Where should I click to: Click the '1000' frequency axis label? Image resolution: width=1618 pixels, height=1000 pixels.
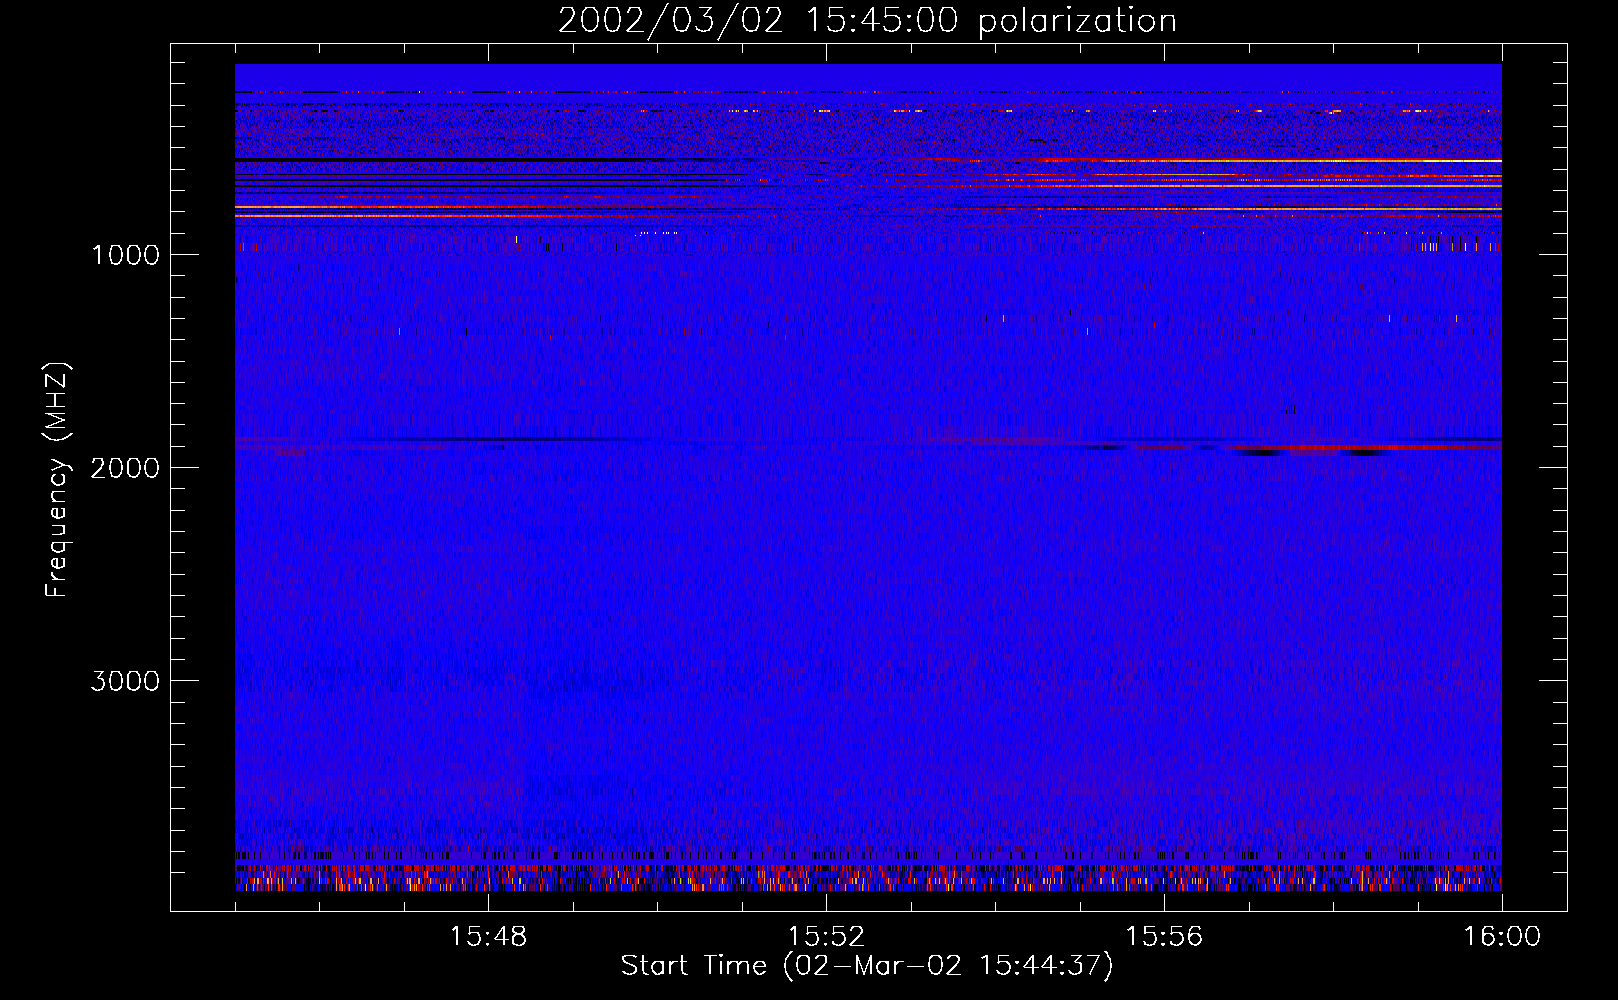click(x=125, y=255)
